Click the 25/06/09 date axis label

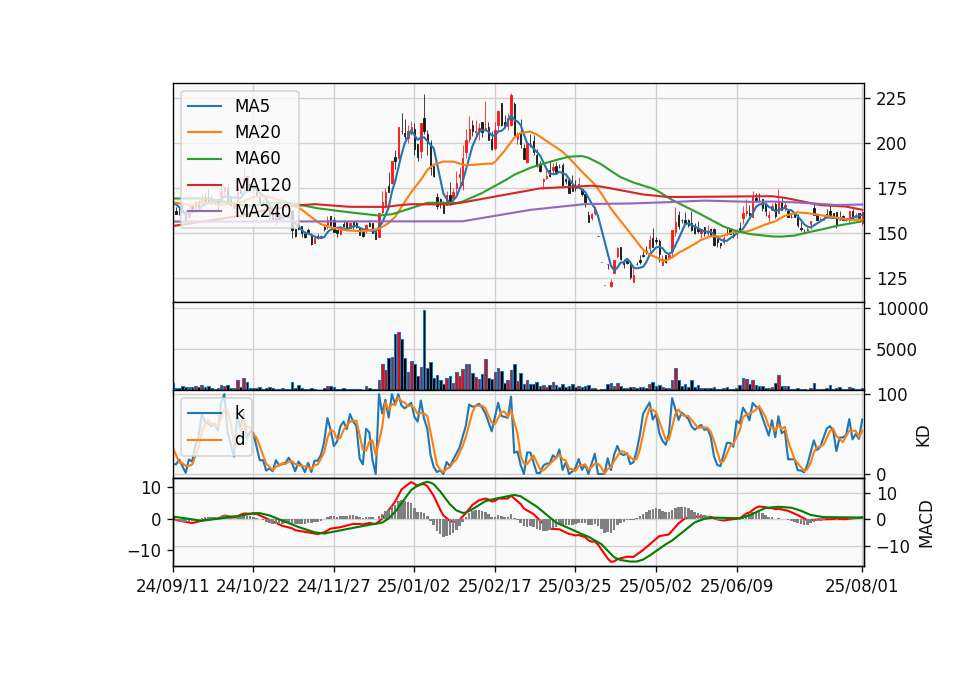pyautogui.click(x=737, y=586)
